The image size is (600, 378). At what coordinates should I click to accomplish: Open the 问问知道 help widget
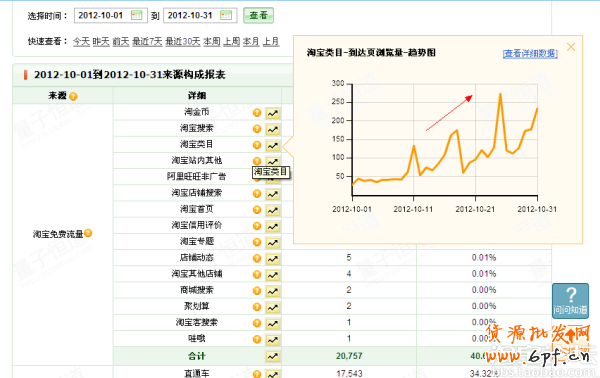coord(570,301)
